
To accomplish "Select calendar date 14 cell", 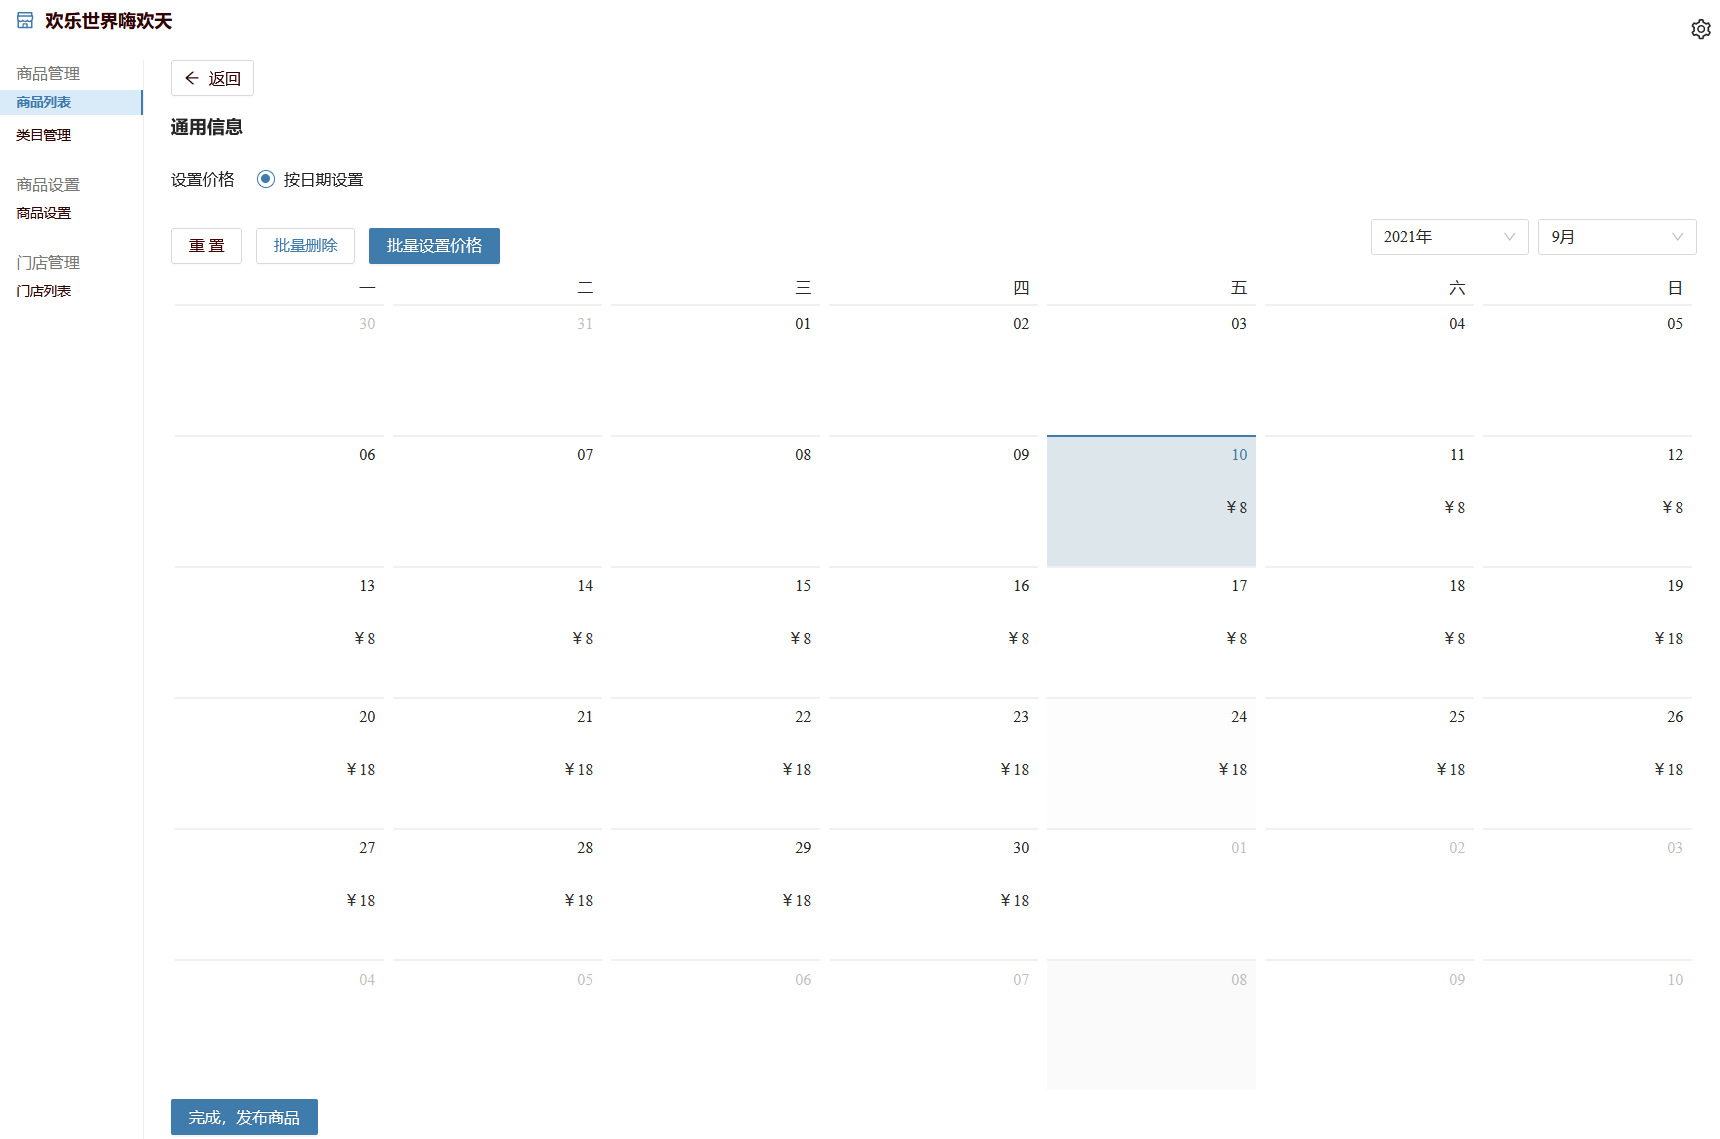I will click(497, 632).
